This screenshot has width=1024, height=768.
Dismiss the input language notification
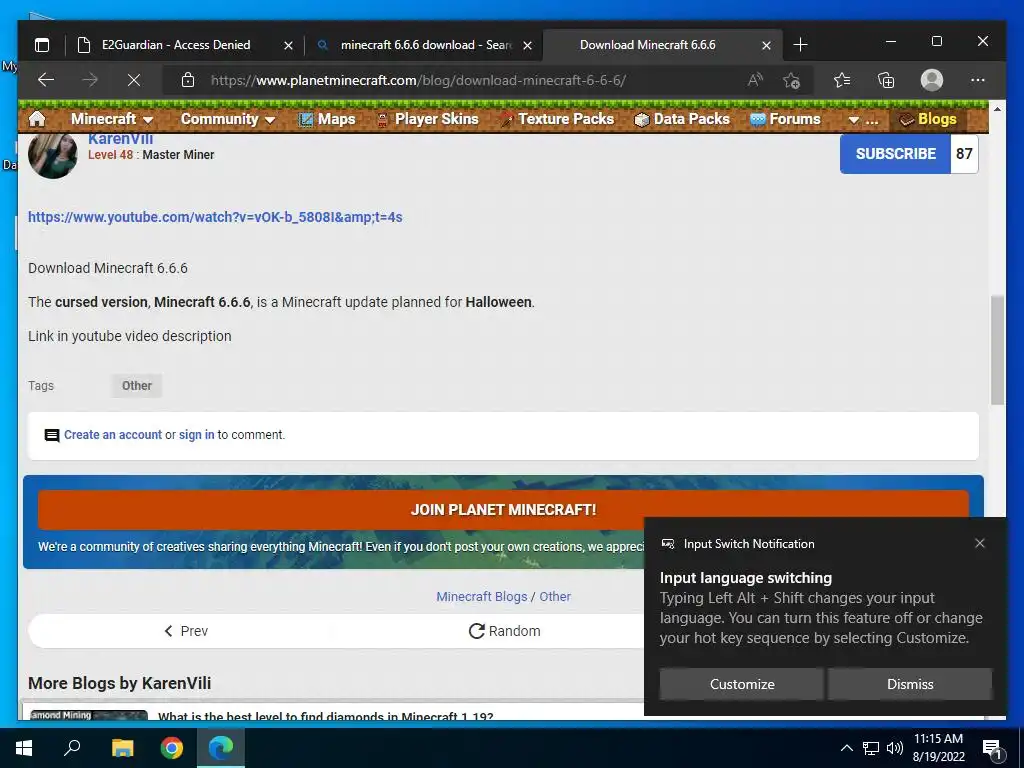pos(910,684)
